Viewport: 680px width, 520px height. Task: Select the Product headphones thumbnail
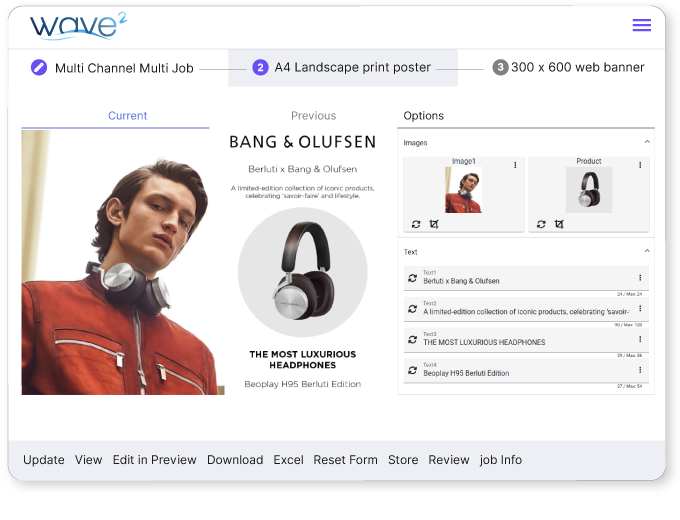589,190
